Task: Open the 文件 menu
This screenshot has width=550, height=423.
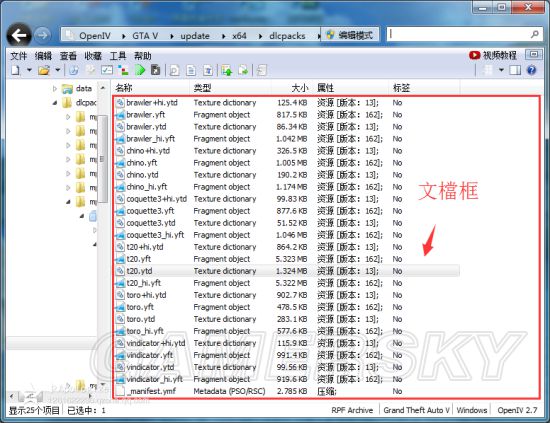Action: 18,55
